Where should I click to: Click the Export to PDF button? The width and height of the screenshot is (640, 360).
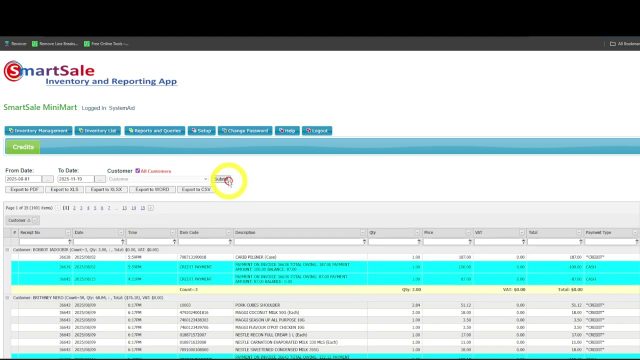(24, 190)
